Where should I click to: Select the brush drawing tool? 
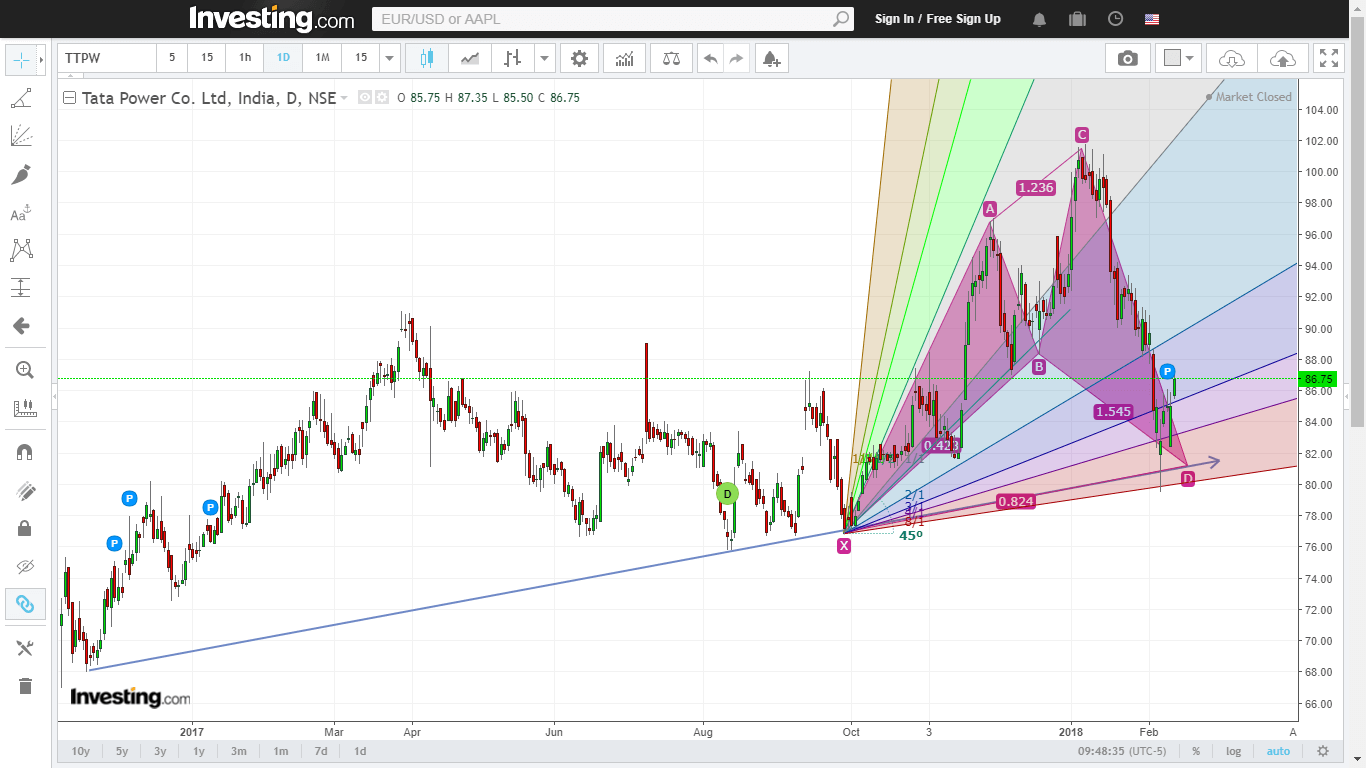pyautogui.click(x=21, y=174)
